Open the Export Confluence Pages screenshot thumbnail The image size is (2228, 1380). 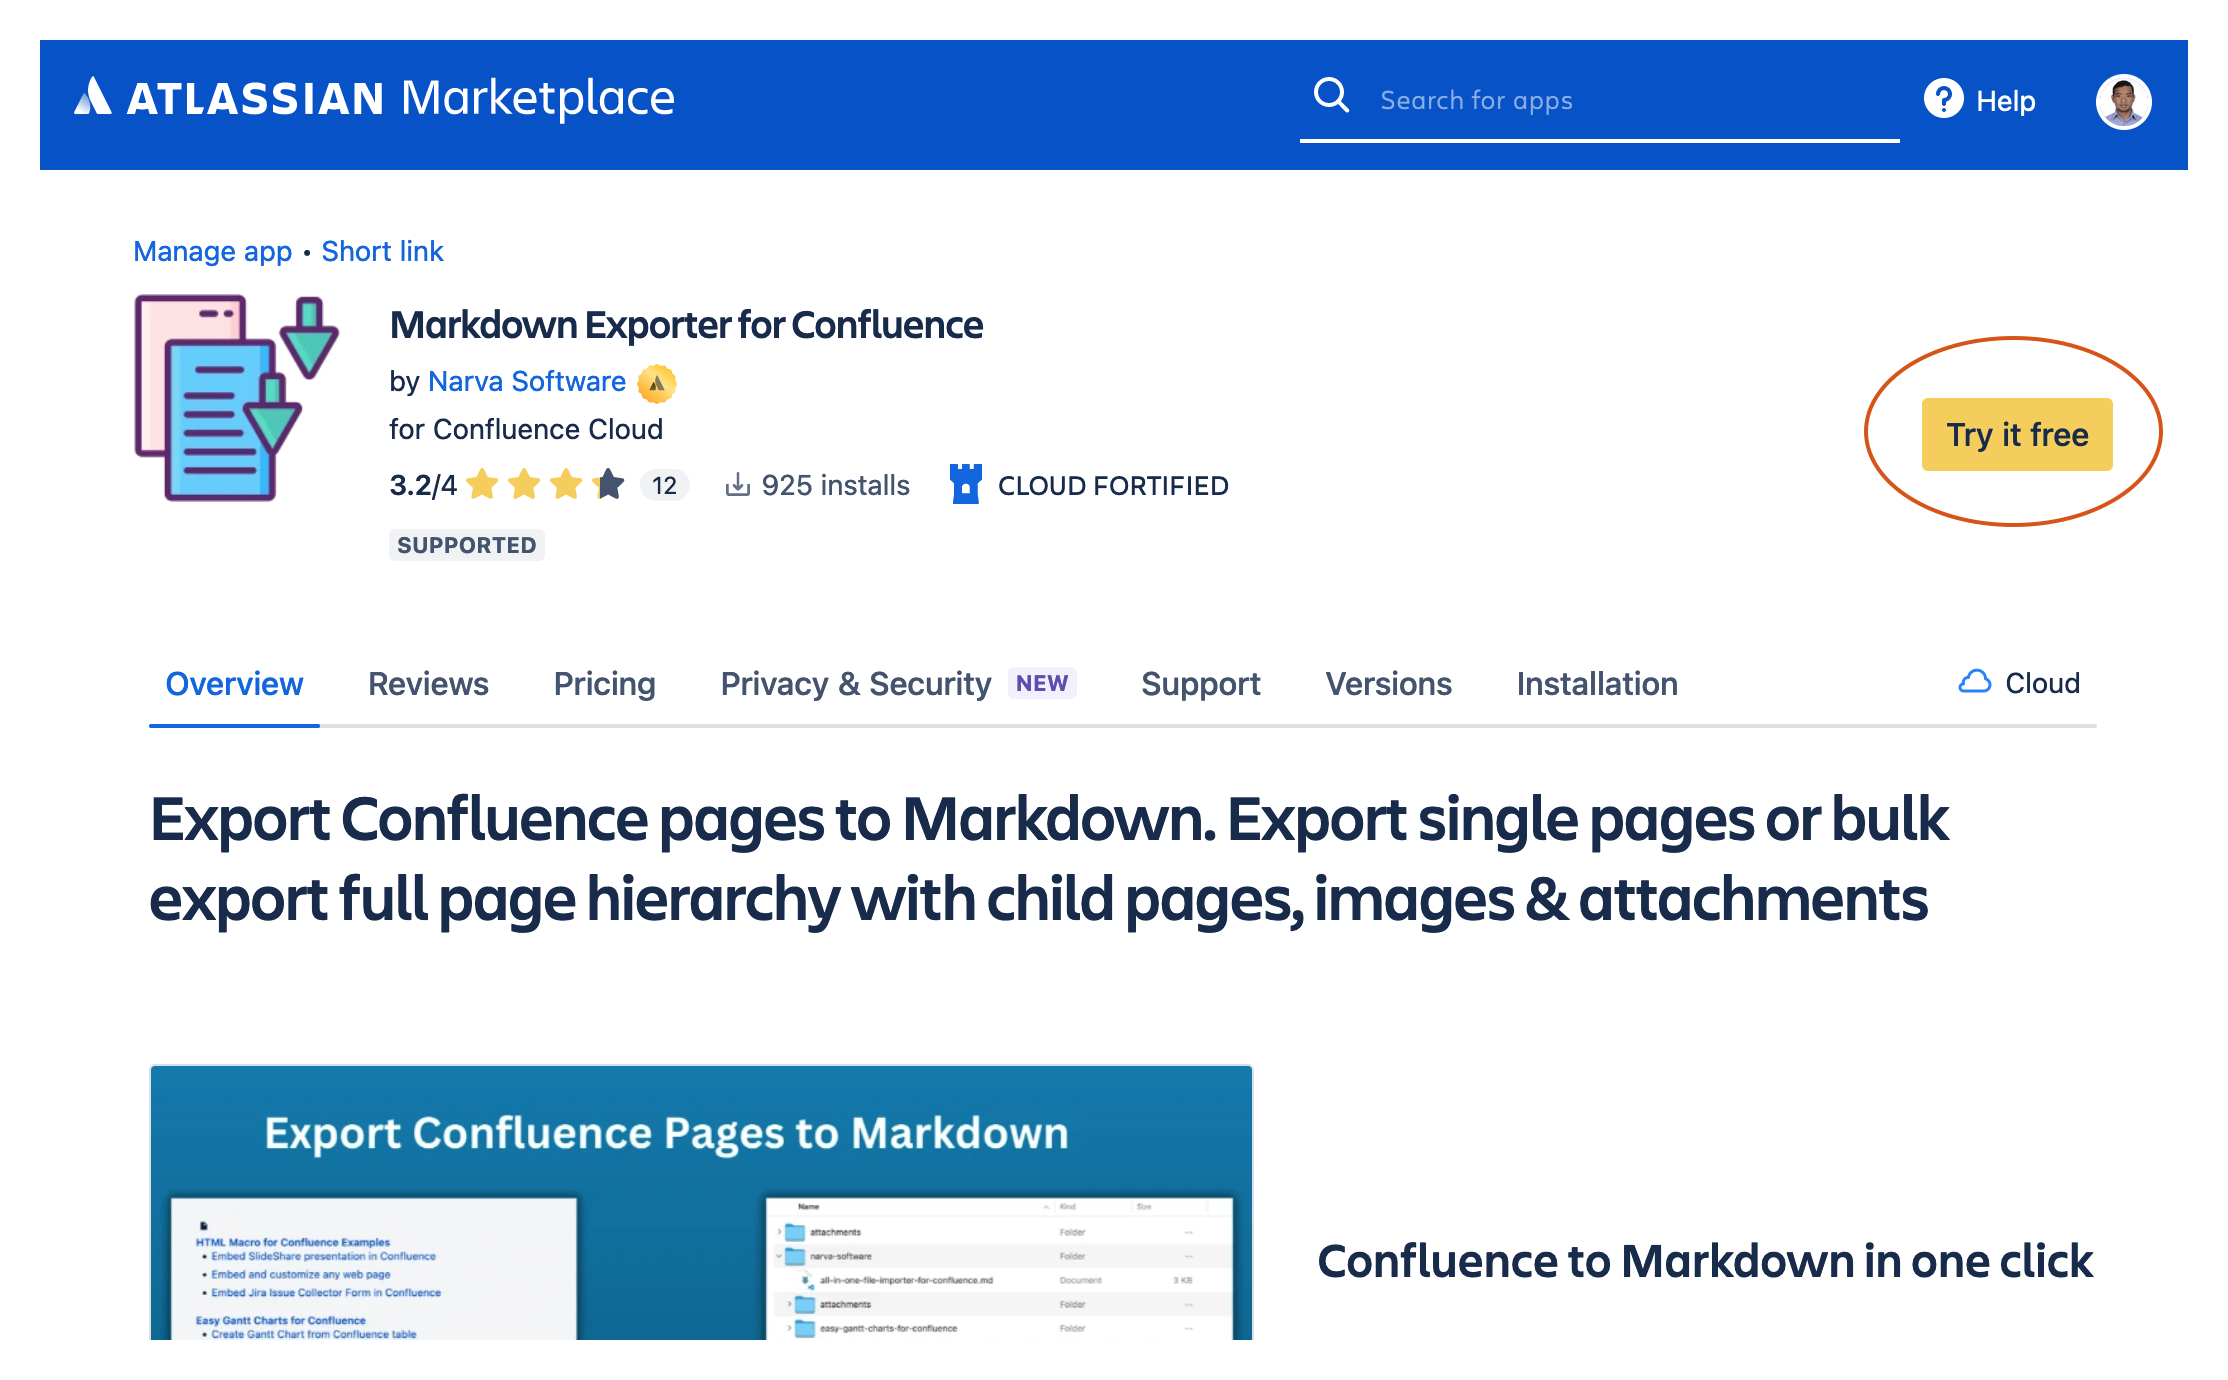click(x=701, y=1202)
